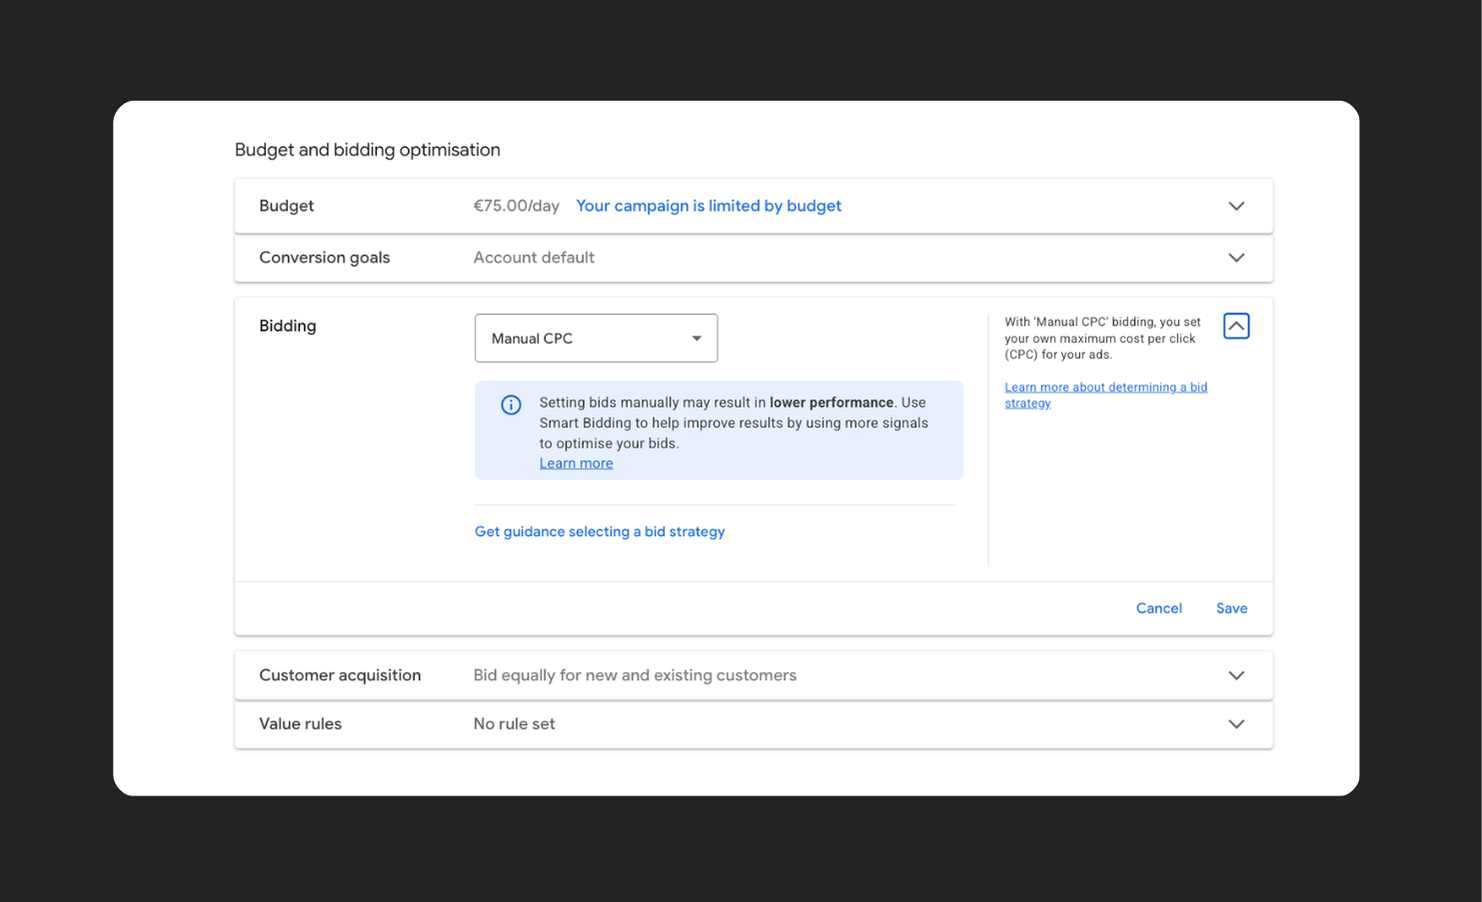Open 'Get guidance selecting a bid strategy'
This screenshot has height=902, width=1482.
click(600, 532)
